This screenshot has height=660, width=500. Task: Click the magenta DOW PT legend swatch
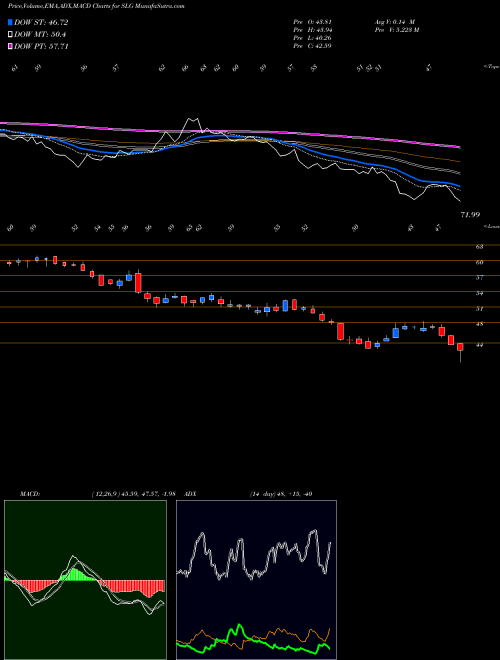tap(10, 46)
